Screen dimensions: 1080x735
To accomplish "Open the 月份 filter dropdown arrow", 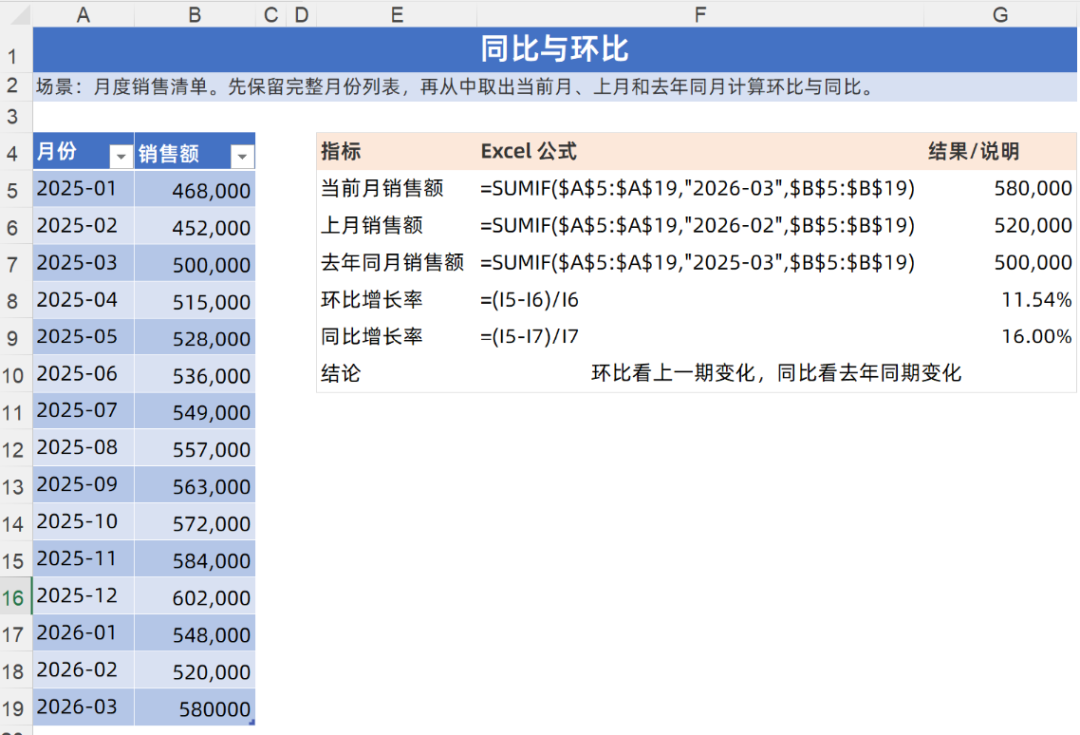I will coord(121,156).
